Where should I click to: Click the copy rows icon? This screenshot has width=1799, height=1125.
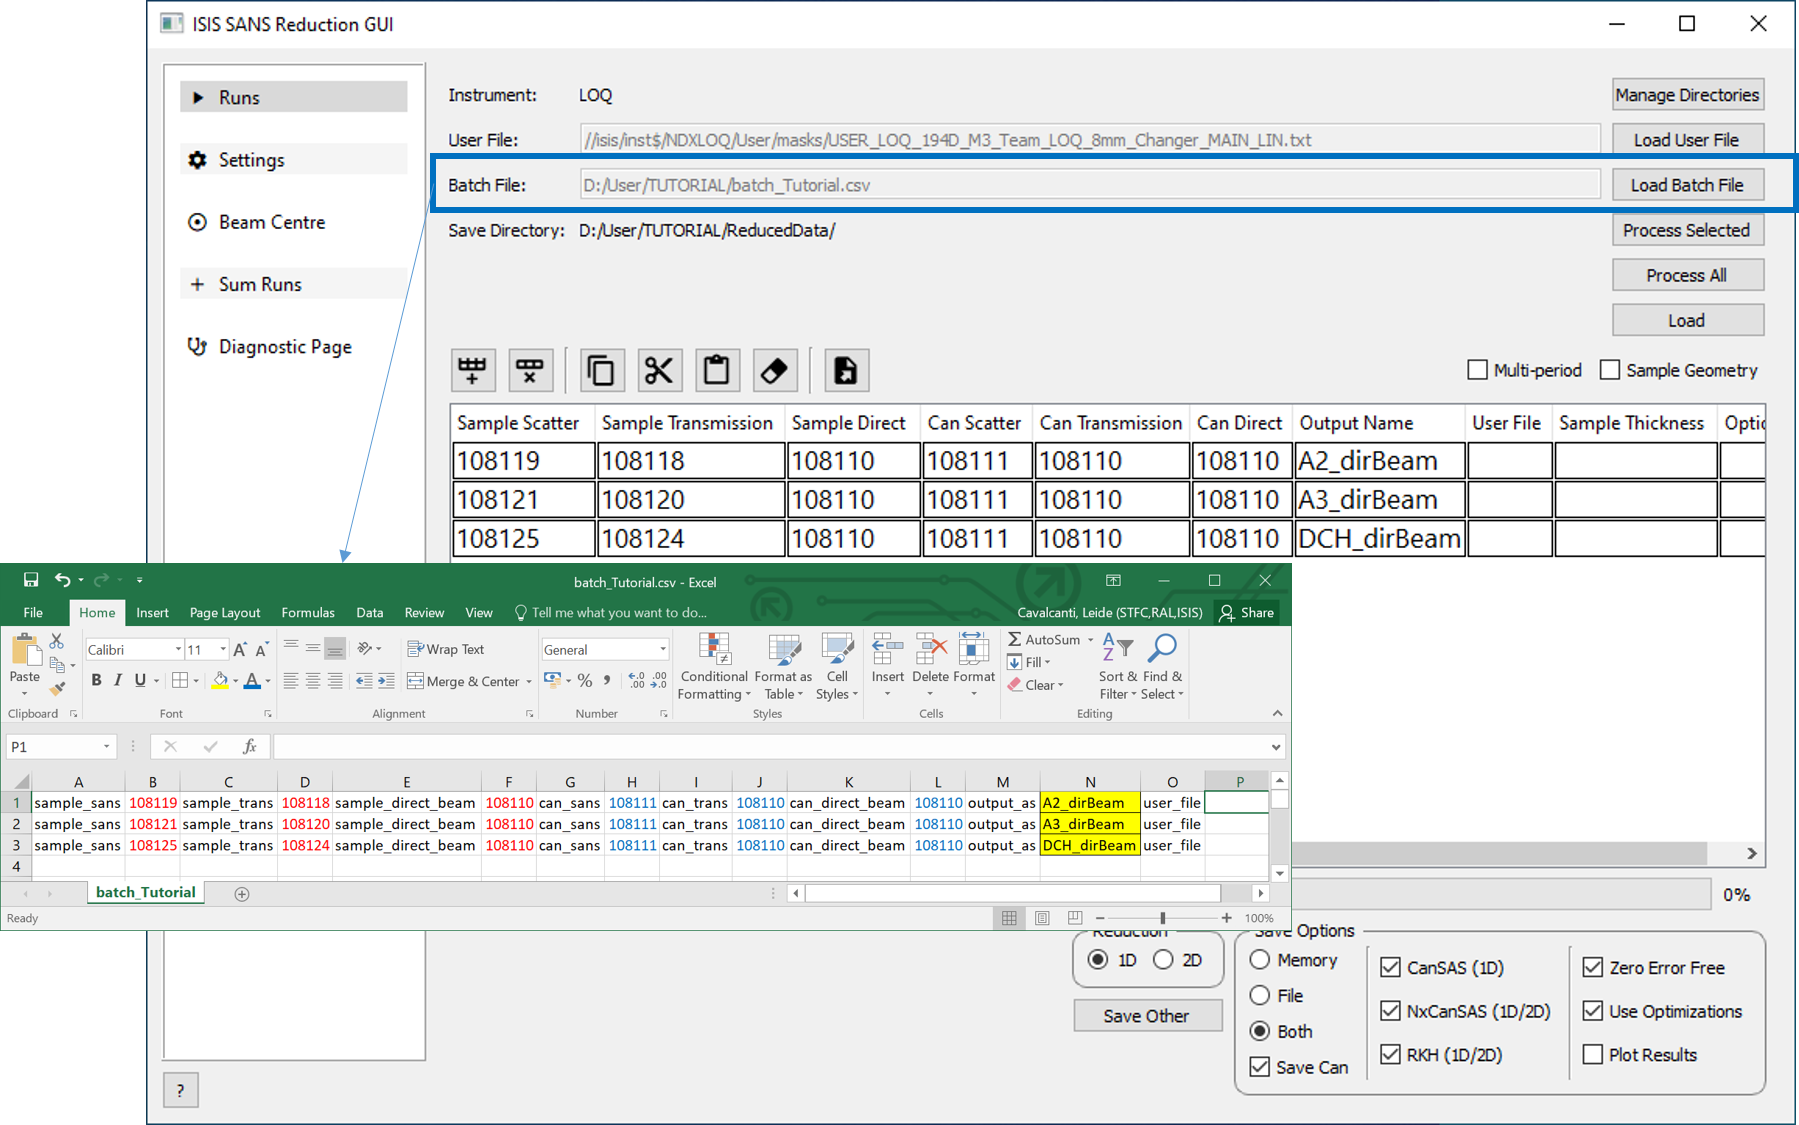coord(601,371)
